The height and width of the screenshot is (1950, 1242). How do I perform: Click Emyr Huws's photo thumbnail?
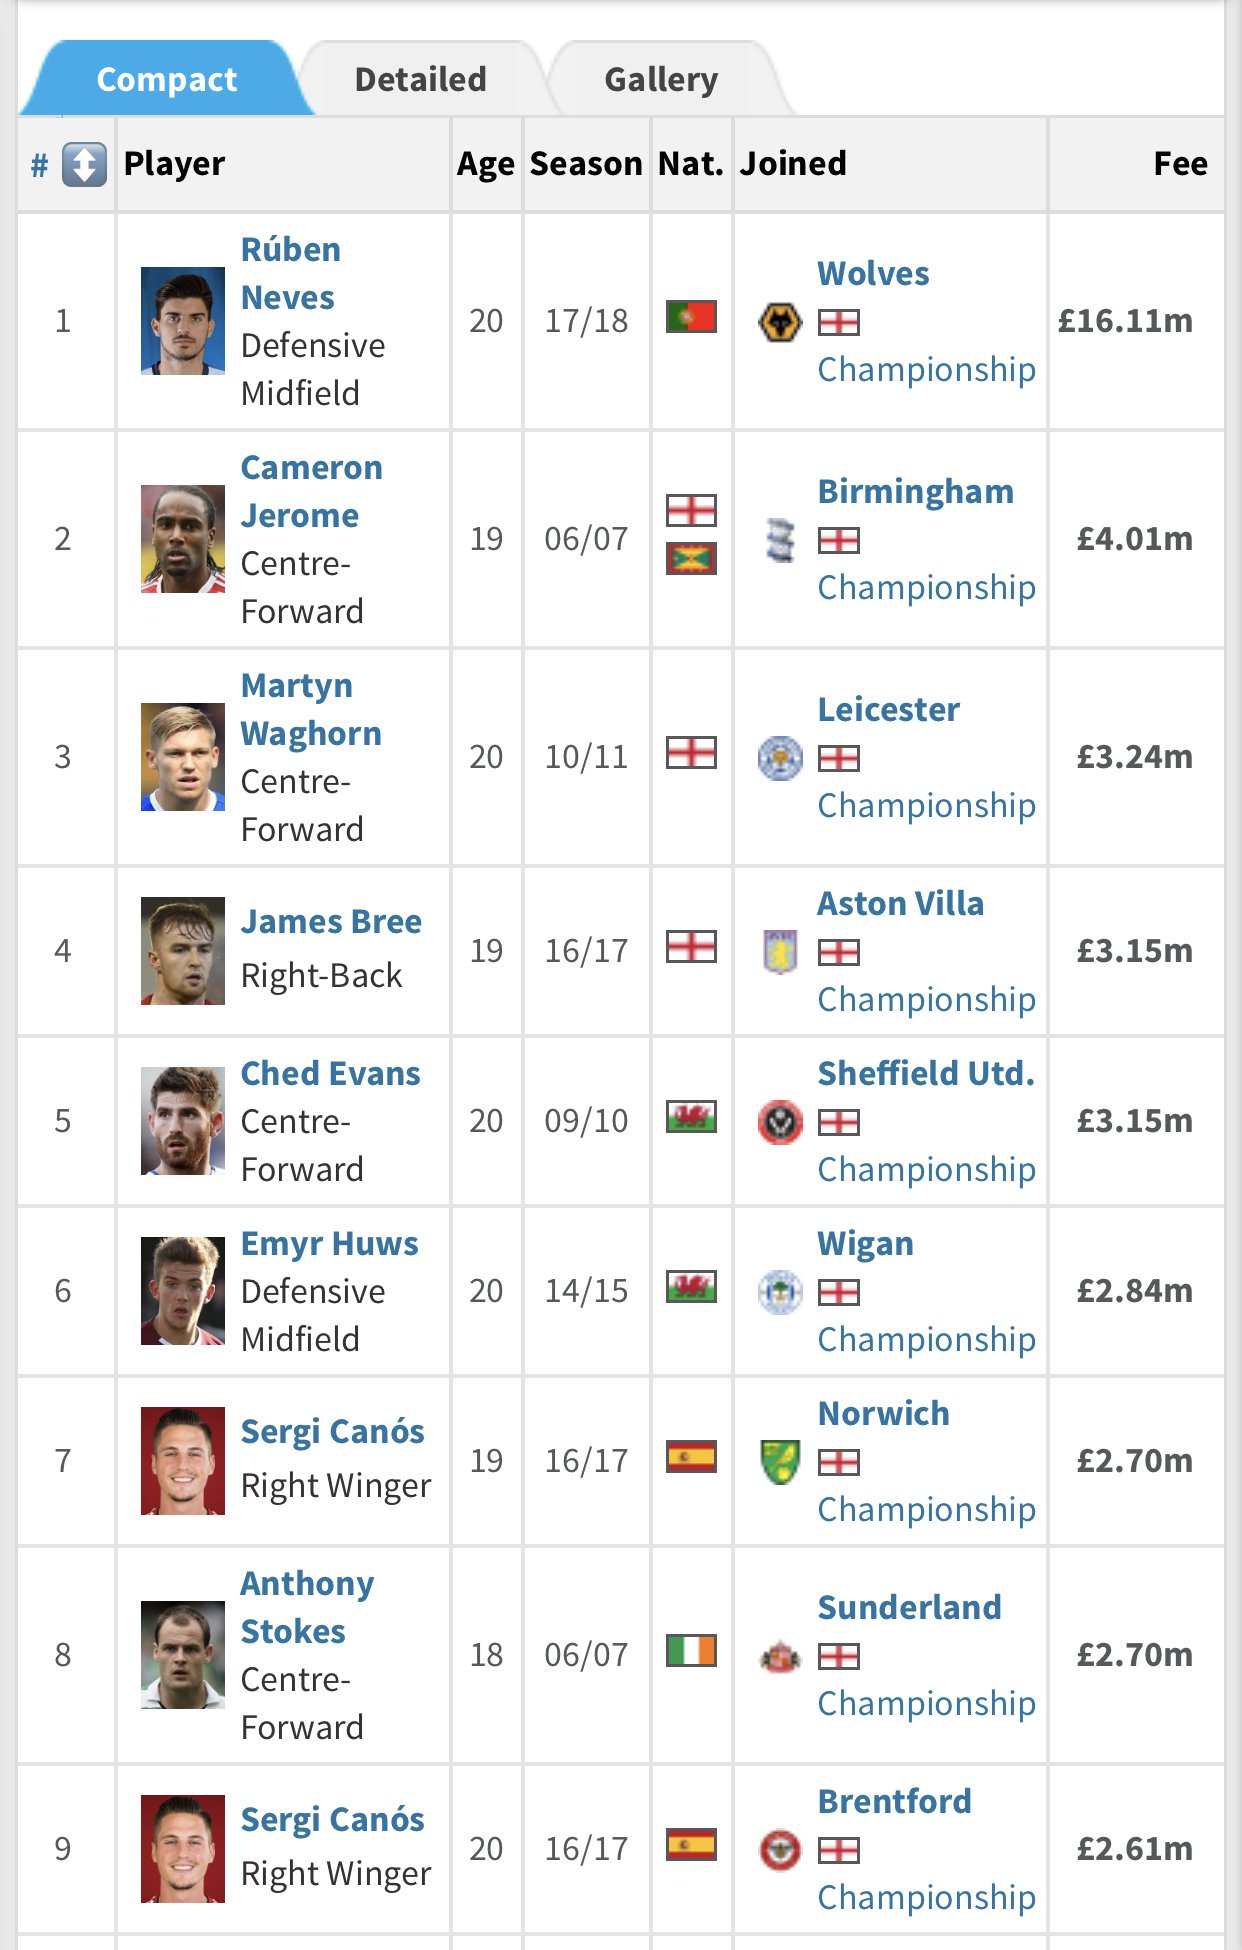183,1291
